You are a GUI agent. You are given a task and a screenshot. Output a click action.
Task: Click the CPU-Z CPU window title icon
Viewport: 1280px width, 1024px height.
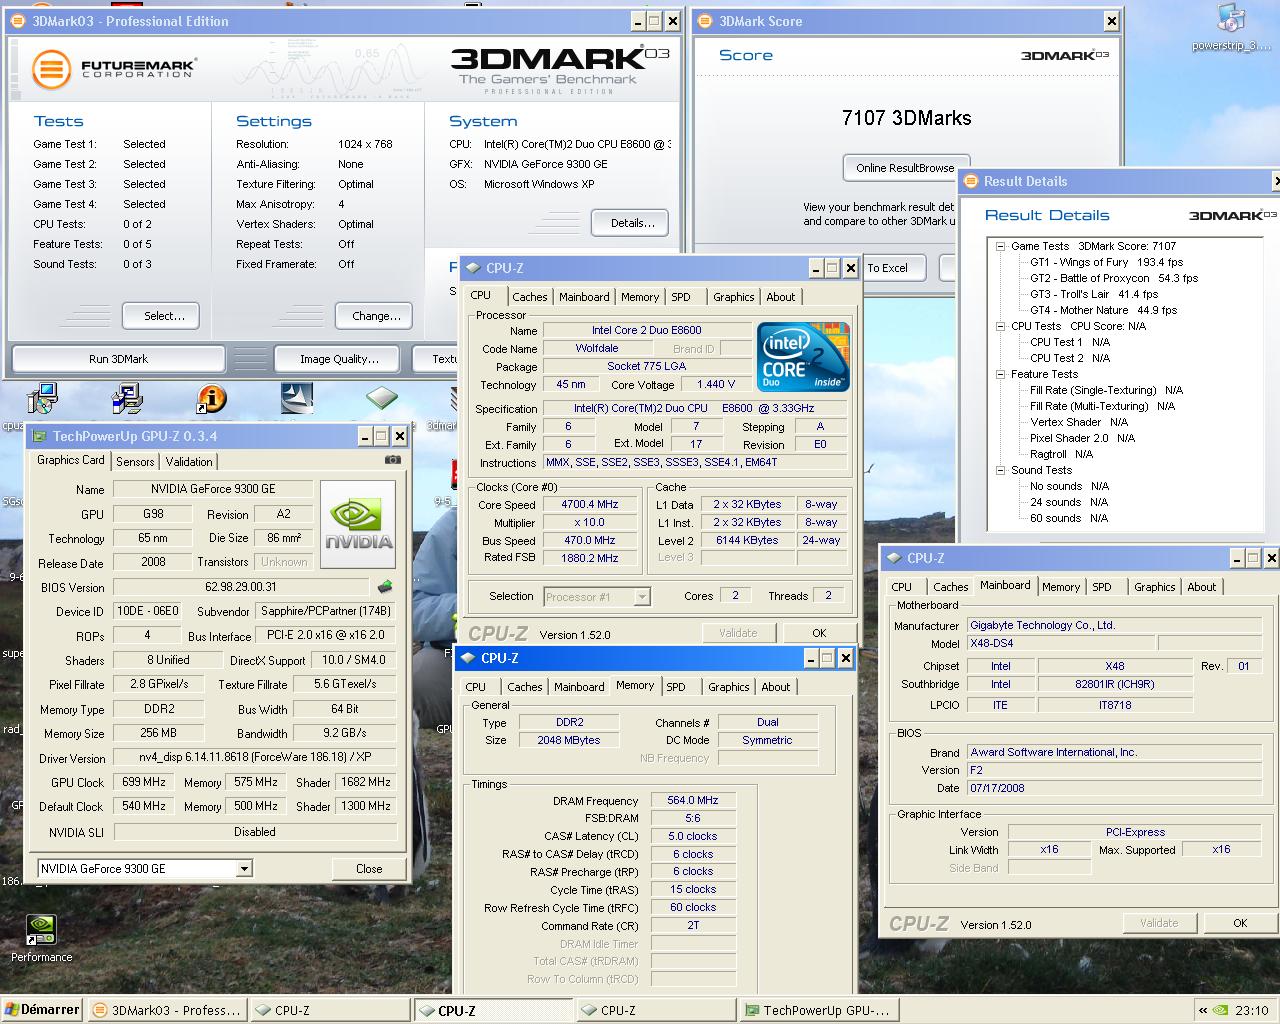coord(472,268)
